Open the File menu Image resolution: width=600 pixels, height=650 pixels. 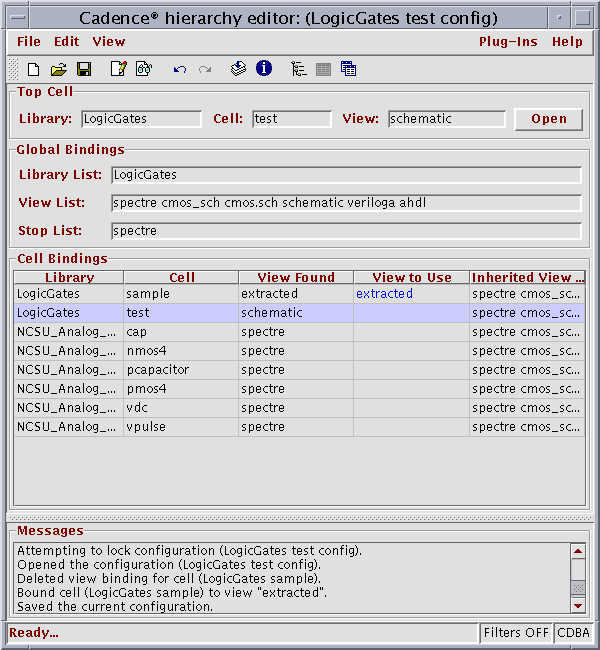[x=29, y=41]
